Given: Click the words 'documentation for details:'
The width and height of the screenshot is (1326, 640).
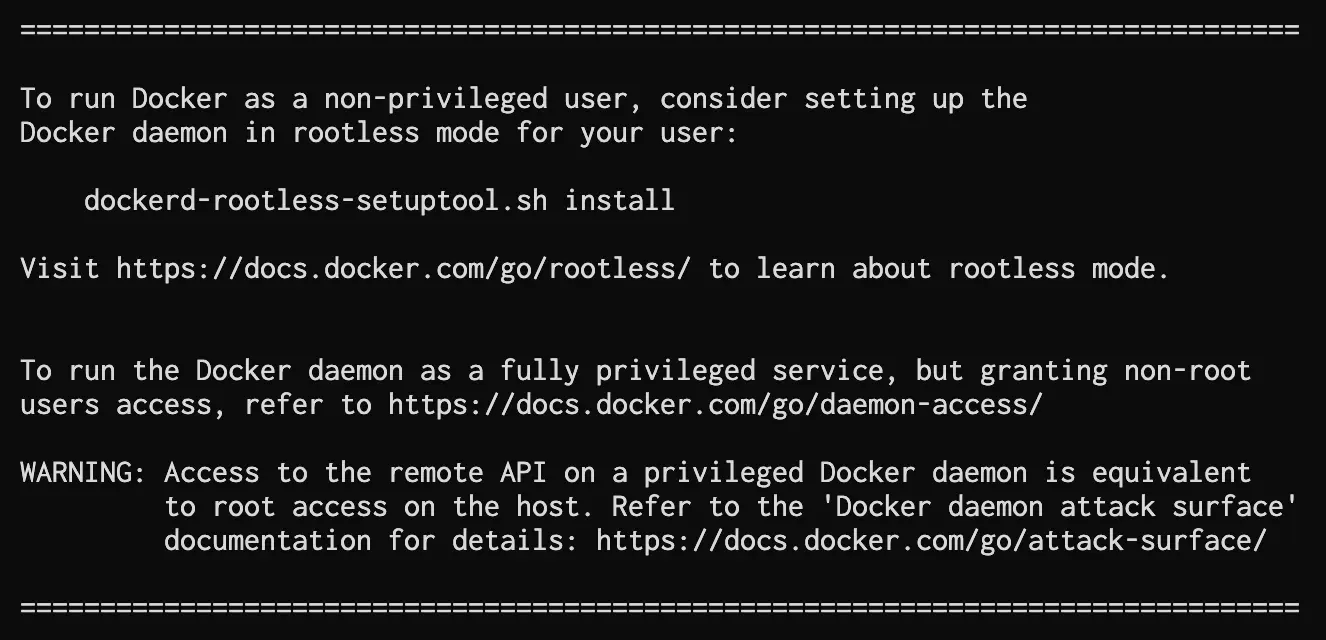Looking at the screenshot, I should 371,541.
